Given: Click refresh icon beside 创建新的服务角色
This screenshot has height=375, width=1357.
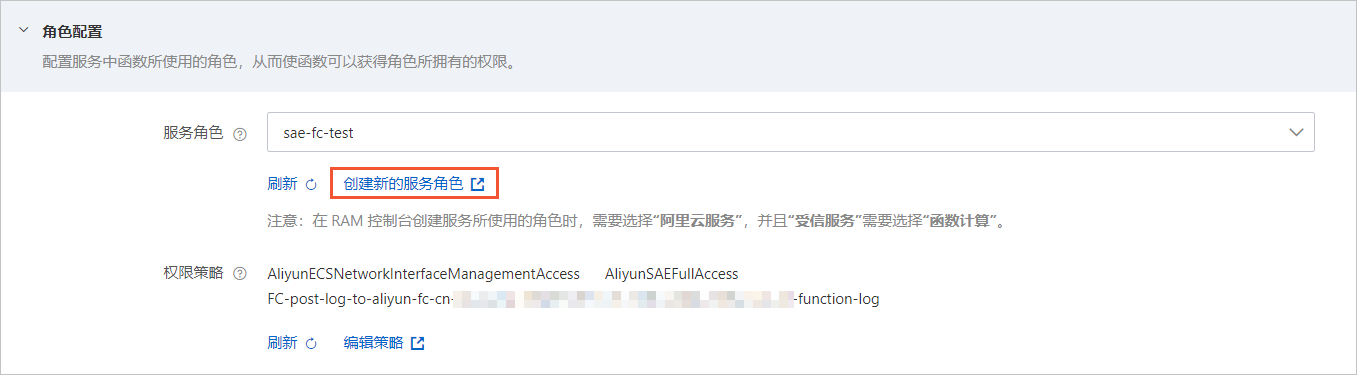Looking at the screenshot, I should coord(310,185).
